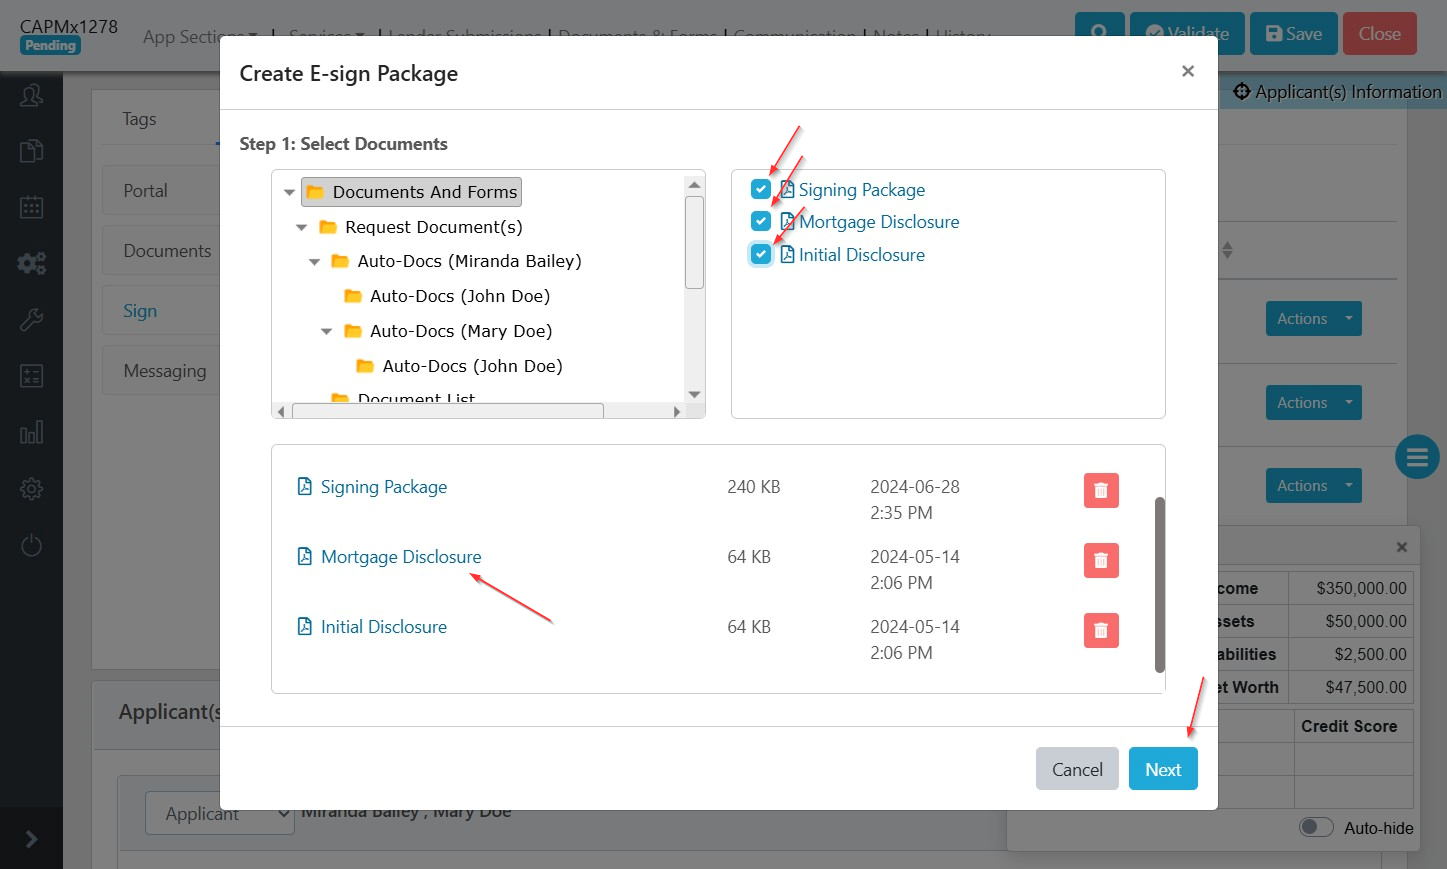Open the calendar icon in the sidebar
Viewport: 1447px width, 869px height.
[31, 207]
